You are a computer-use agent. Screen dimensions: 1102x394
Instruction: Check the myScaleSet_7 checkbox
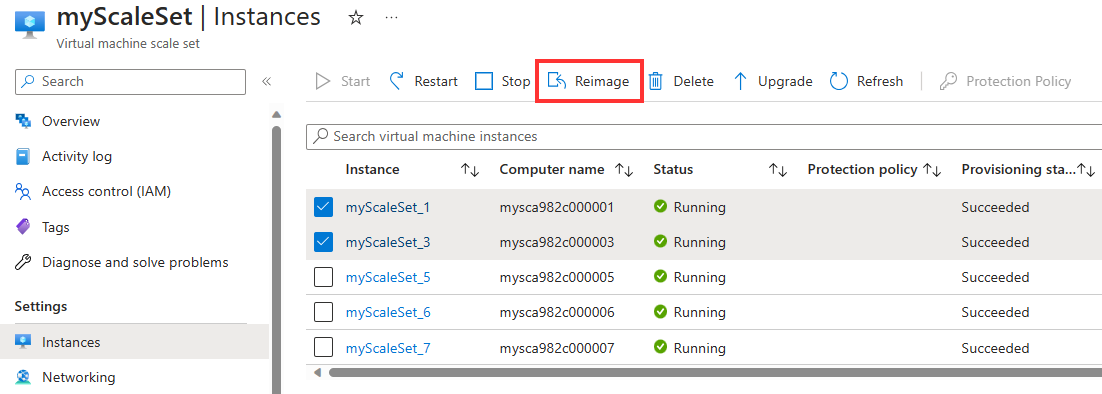point(323,348)
